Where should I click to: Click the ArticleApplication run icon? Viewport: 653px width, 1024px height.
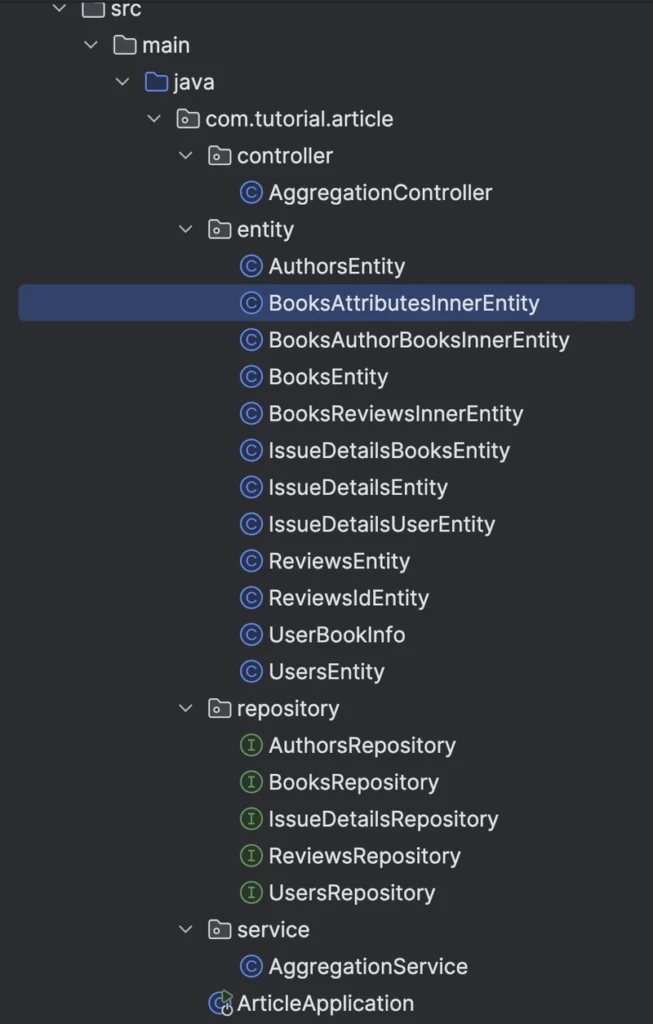[219, 1003]
